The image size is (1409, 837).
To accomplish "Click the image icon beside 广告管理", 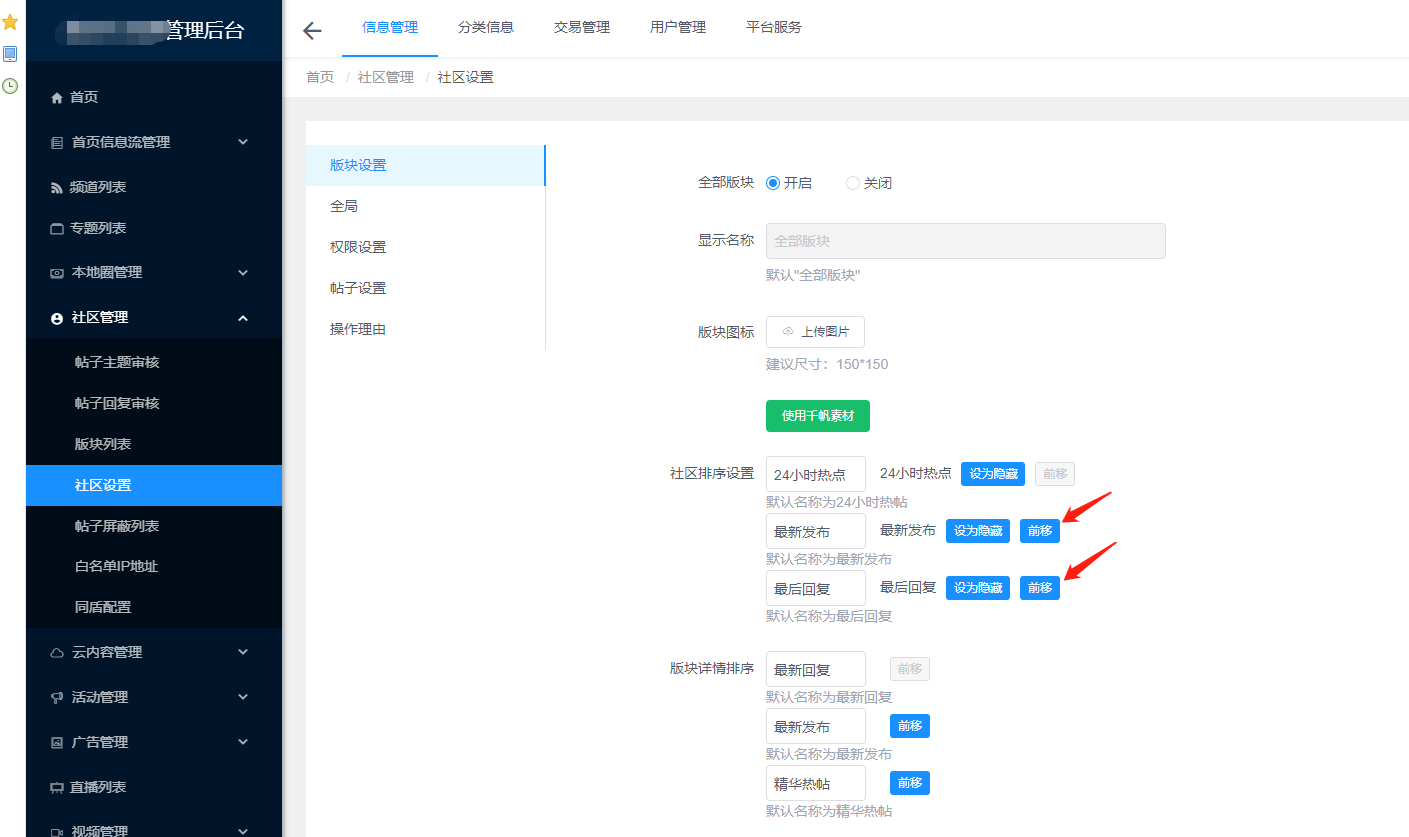I will click(57, 743).
